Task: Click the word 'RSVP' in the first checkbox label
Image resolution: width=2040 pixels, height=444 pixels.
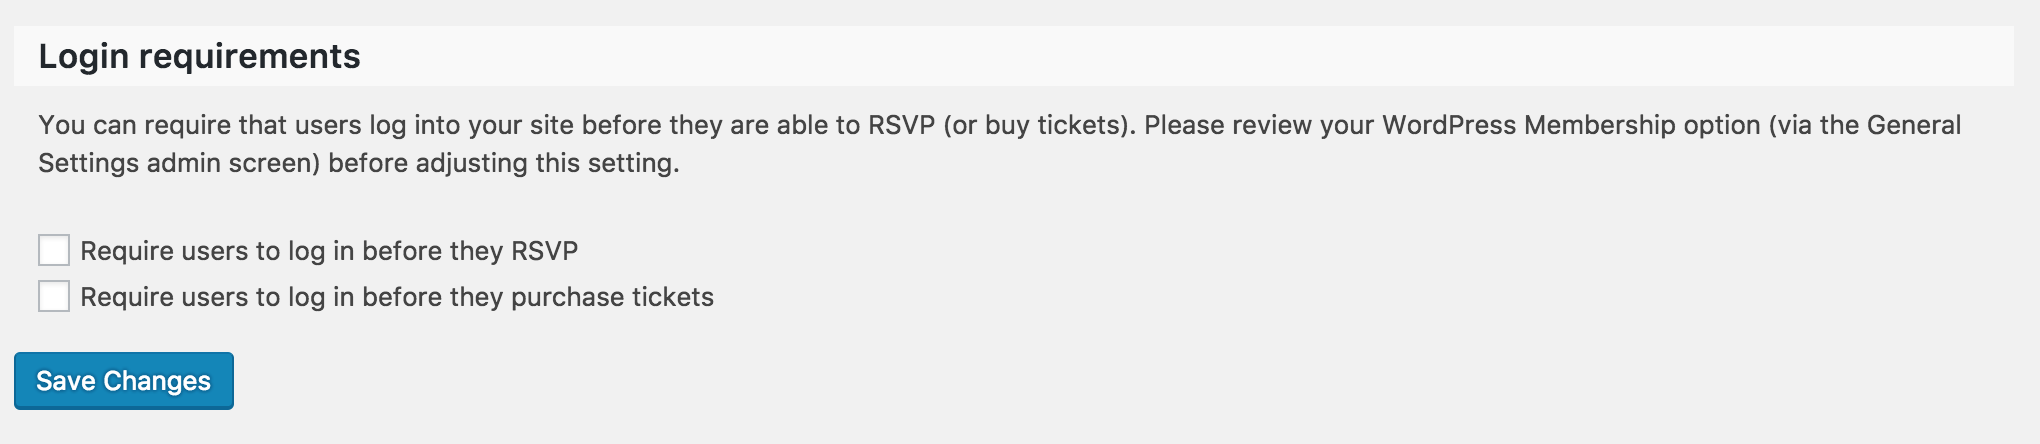Action: (x=544, y=251)
